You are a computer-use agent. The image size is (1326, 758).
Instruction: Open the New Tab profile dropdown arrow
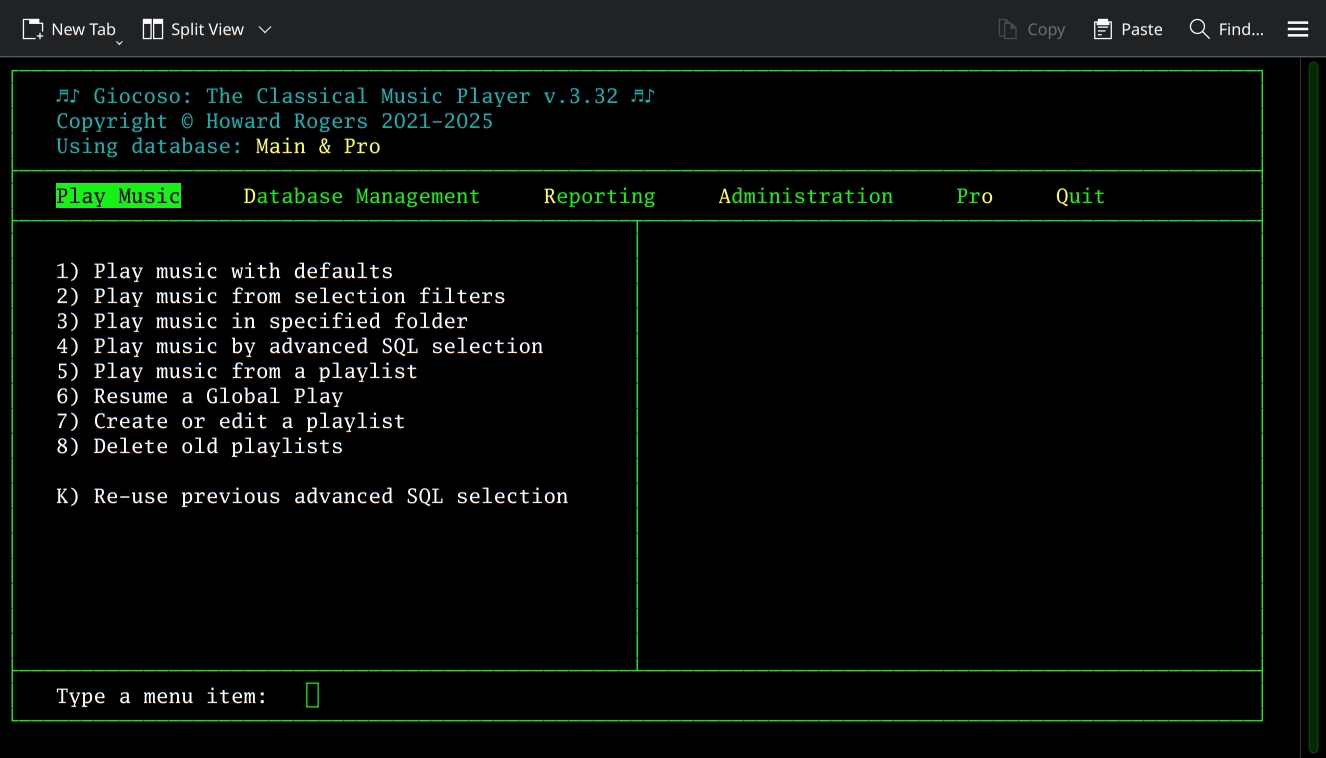(x=118, y=41)
